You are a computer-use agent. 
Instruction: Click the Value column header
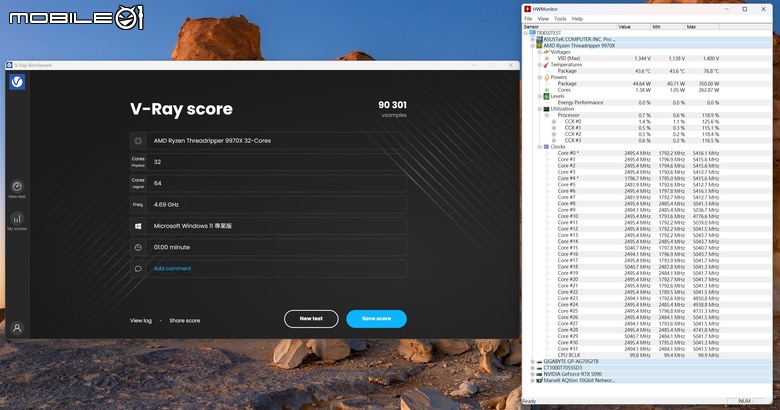pos(633,27)
